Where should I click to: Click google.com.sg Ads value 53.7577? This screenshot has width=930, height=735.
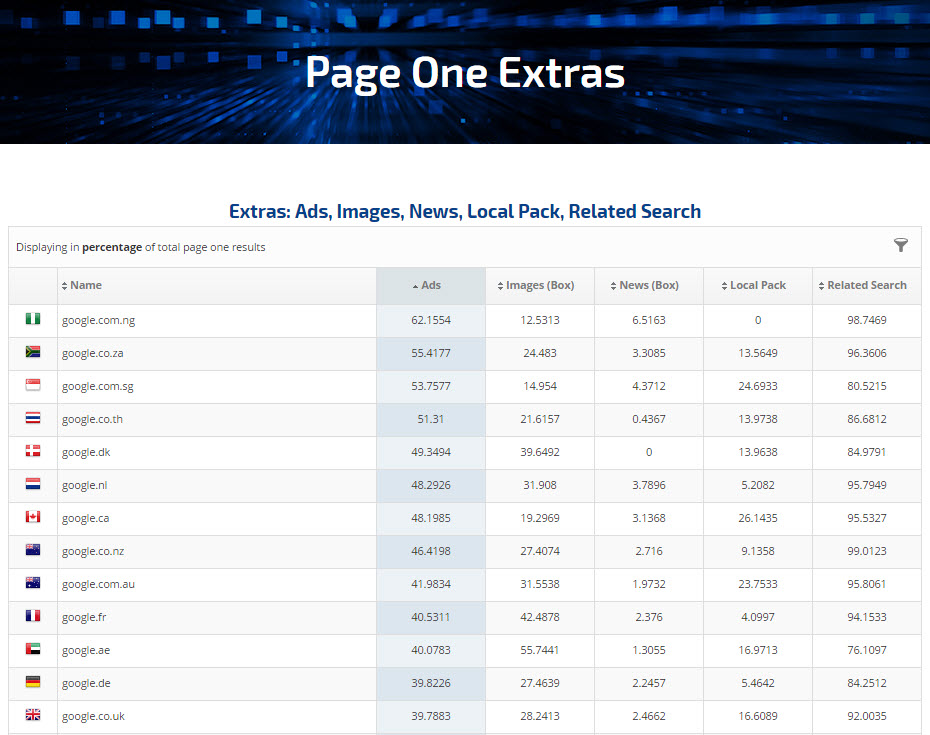[x=431, y=387]
